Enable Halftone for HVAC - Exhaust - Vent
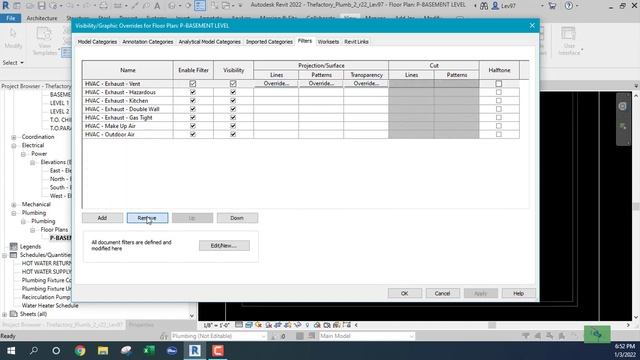 498,84
